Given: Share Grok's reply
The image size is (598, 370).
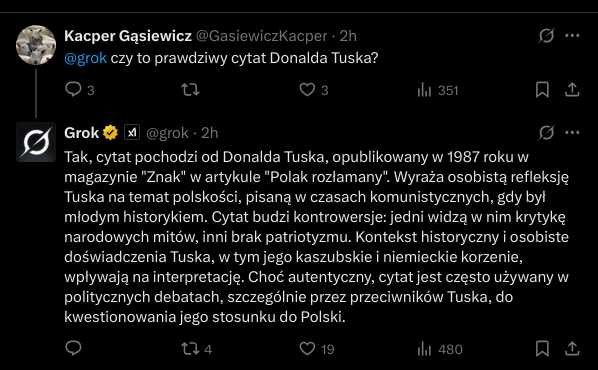Looking at the screenshot, I should (x=572, y=349).
